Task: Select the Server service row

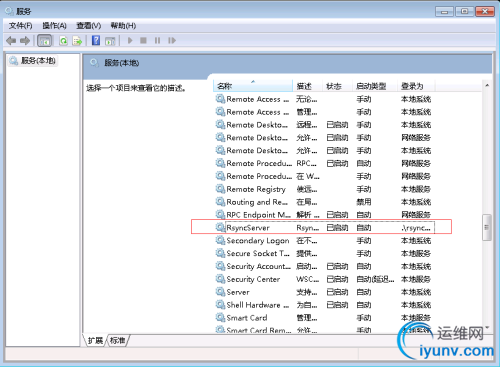Action: pos(323,292)
